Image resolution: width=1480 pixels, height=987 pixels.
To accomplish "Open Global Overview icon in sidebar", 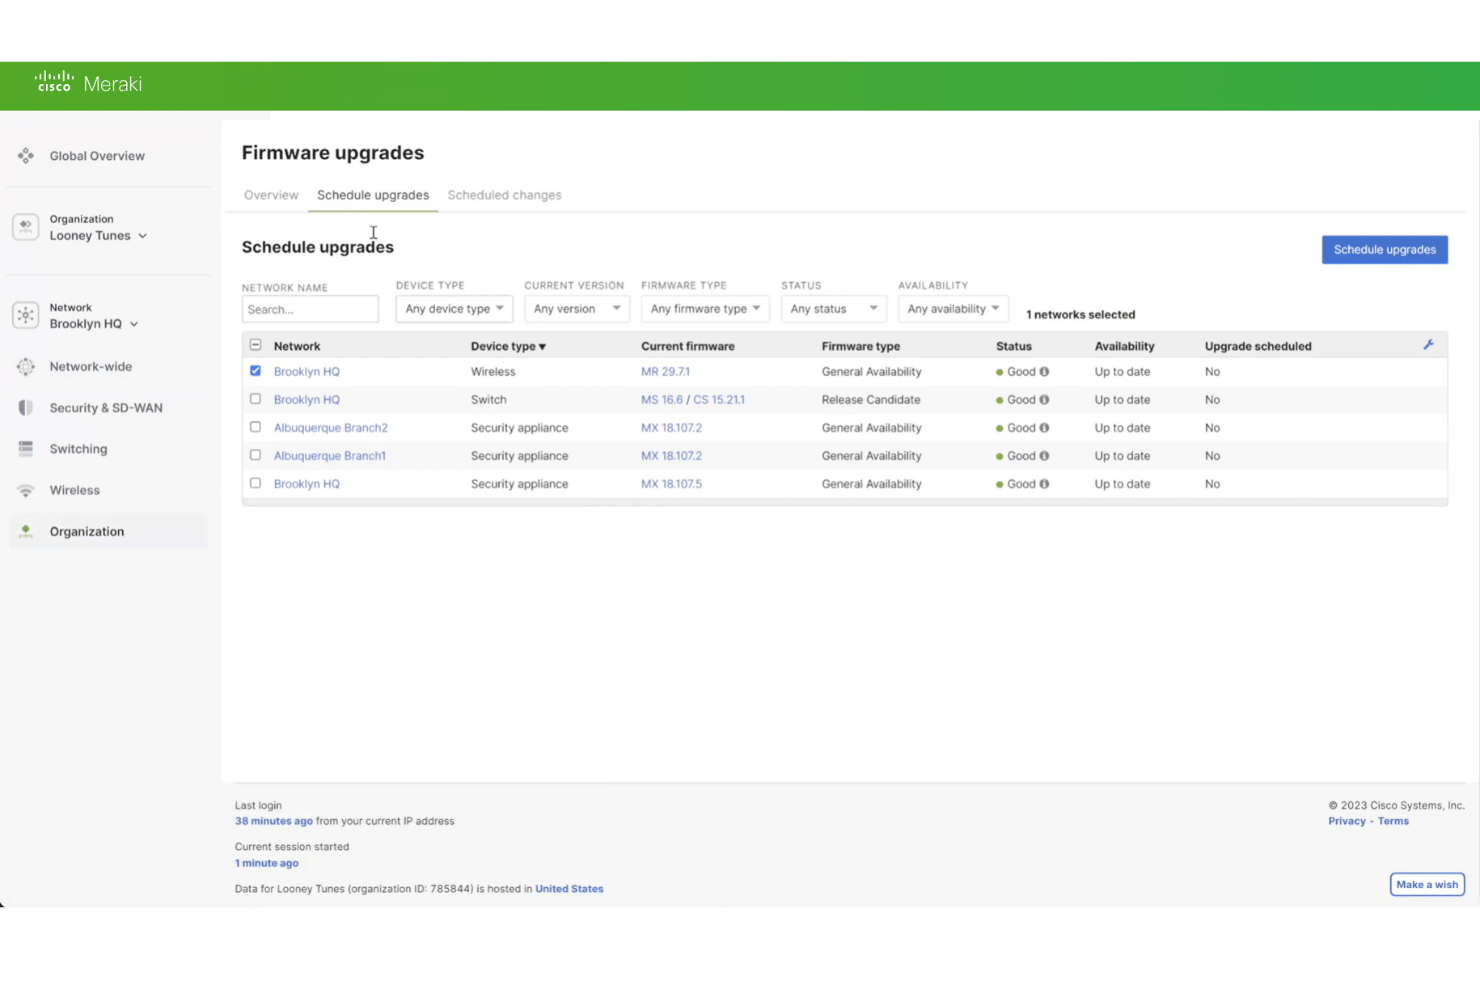I will (x=26, y=156).
